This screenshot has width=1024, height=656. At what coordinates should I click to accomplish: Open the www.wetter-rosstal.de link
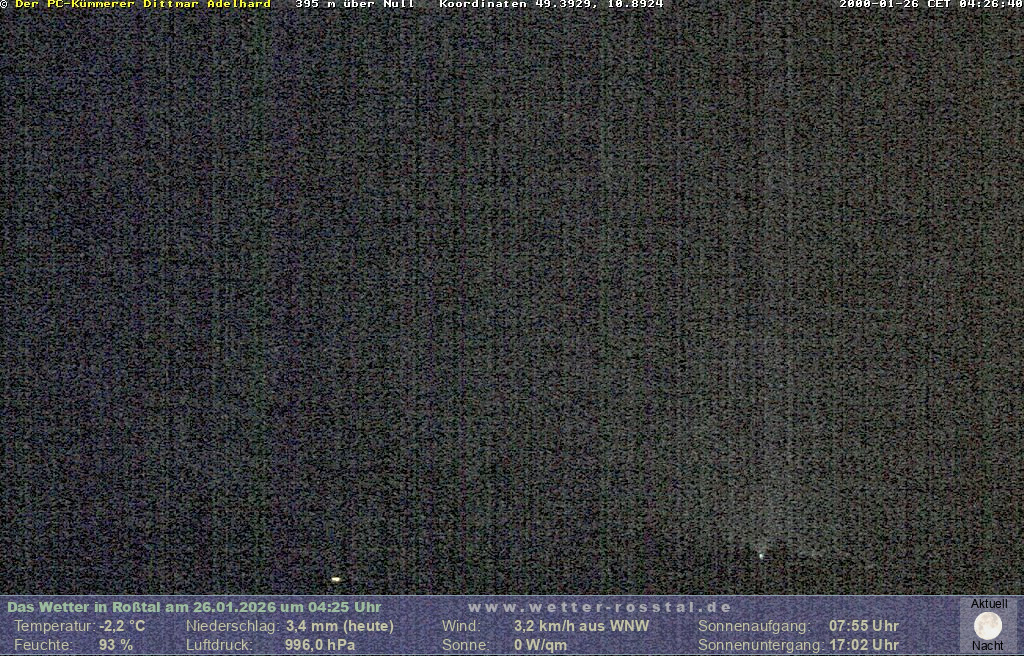pyautogui.click(x=600, y=607)
